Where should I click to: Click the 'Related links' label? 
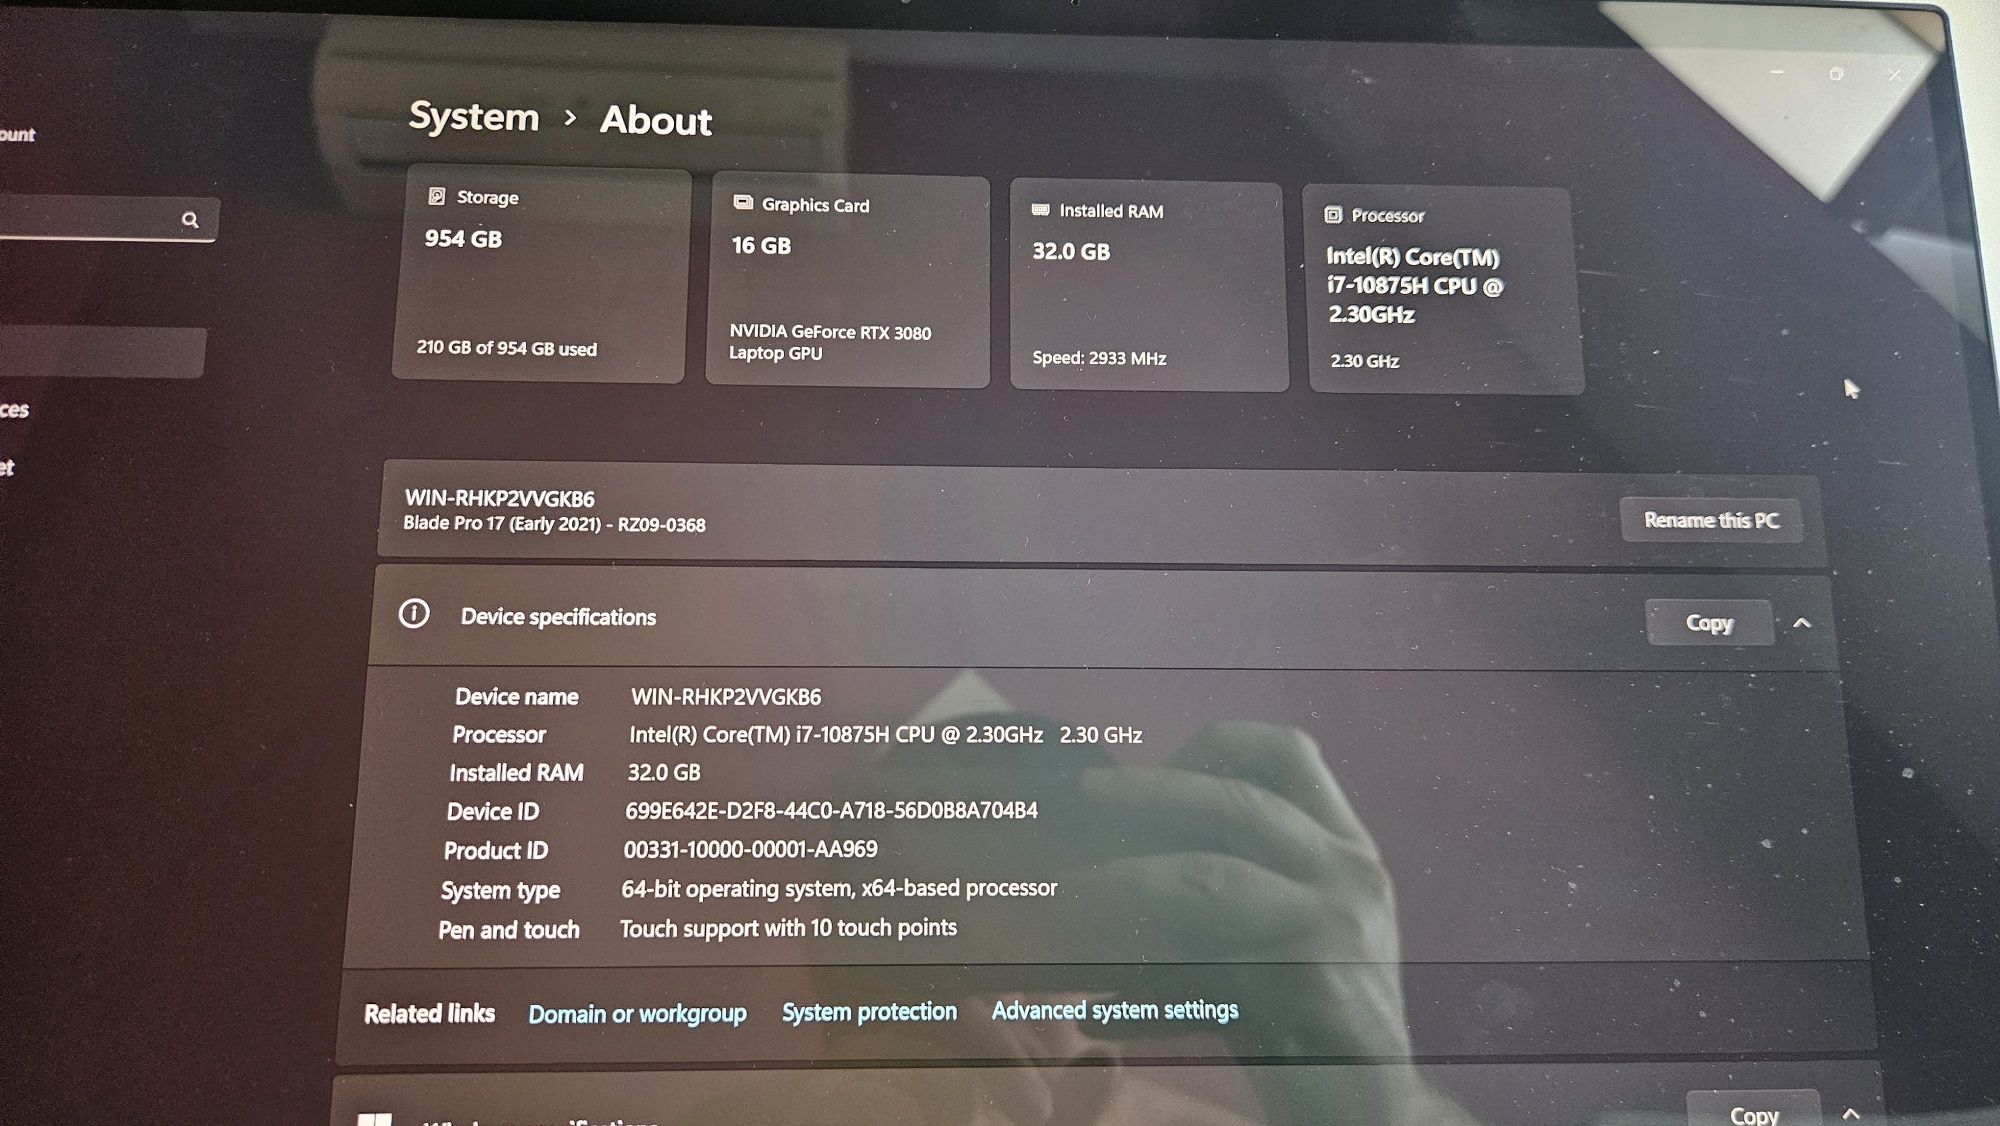point(429,1014)
